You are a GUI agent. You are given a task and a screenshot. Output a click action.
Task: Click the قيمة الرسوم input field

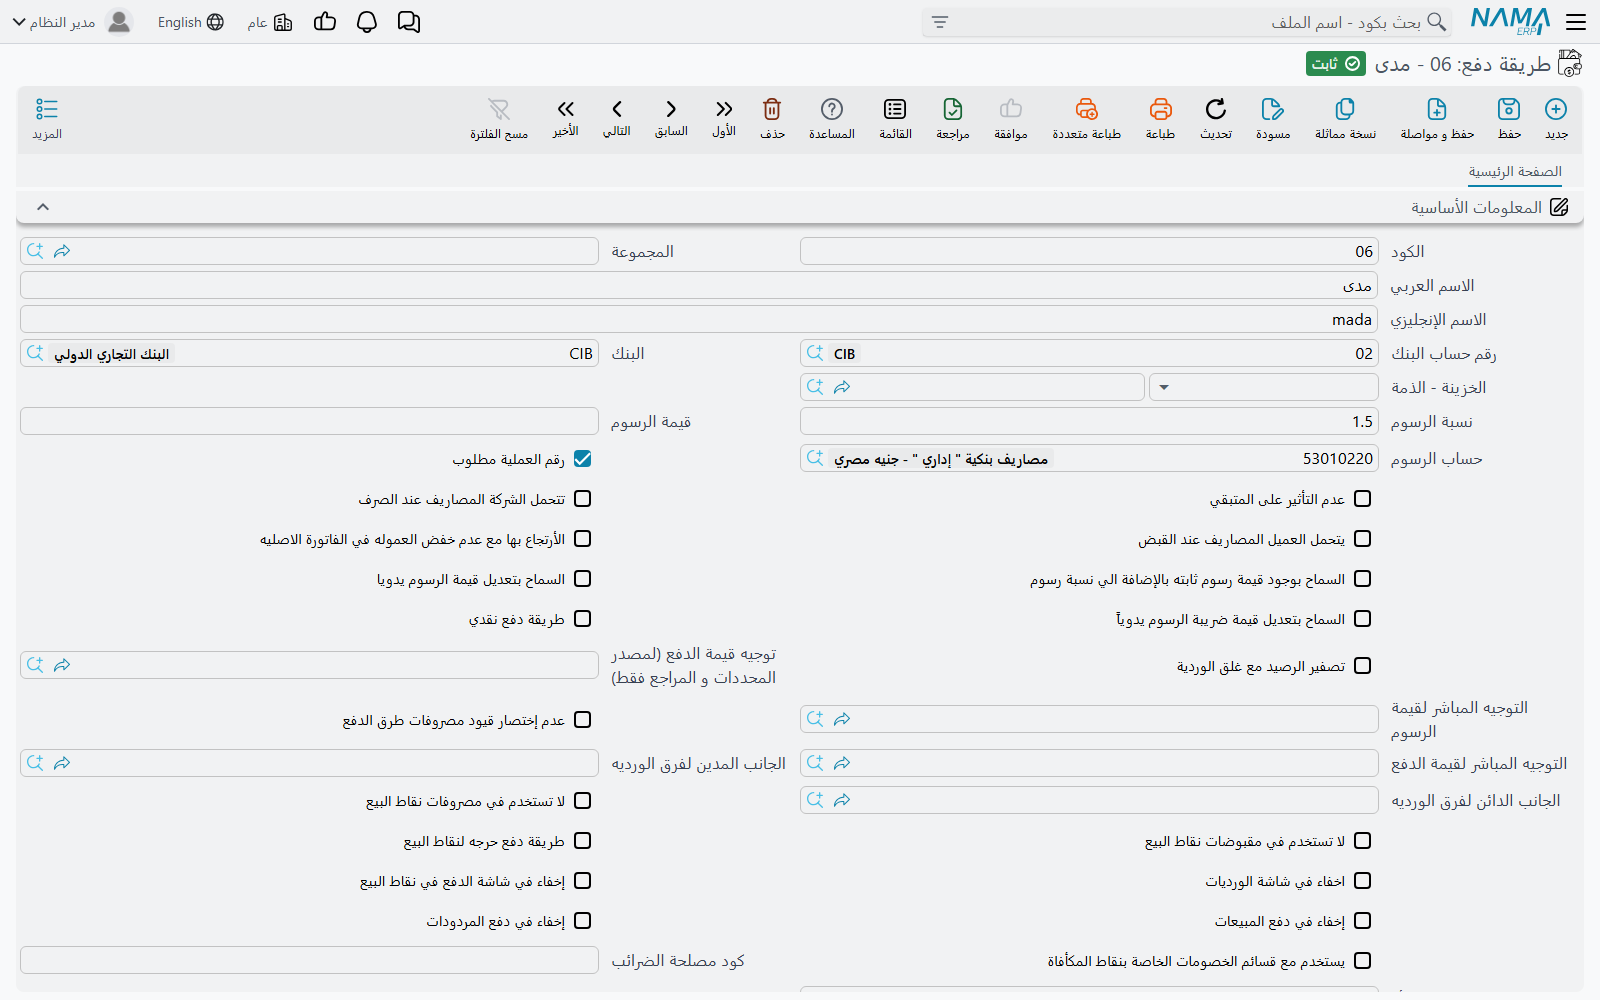[x=309, y=421]
